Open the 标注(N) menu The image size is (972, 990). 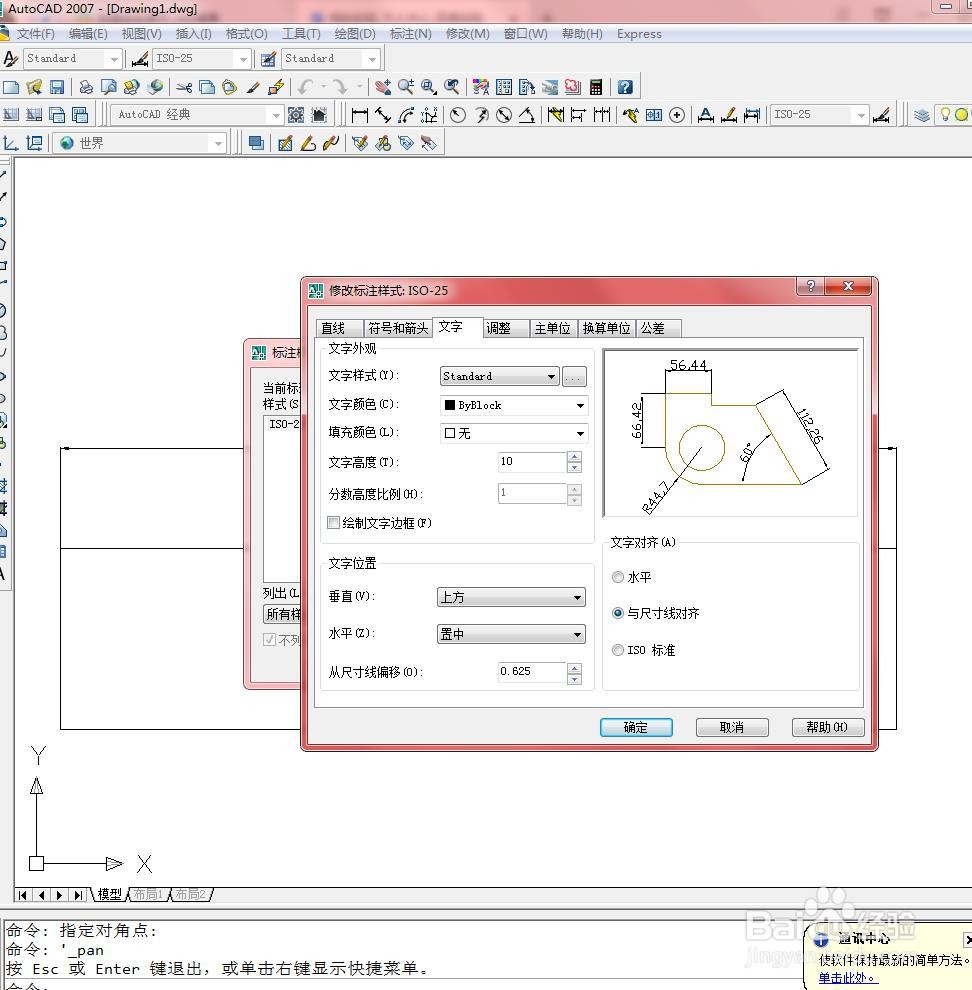click(x=410, y=33)
